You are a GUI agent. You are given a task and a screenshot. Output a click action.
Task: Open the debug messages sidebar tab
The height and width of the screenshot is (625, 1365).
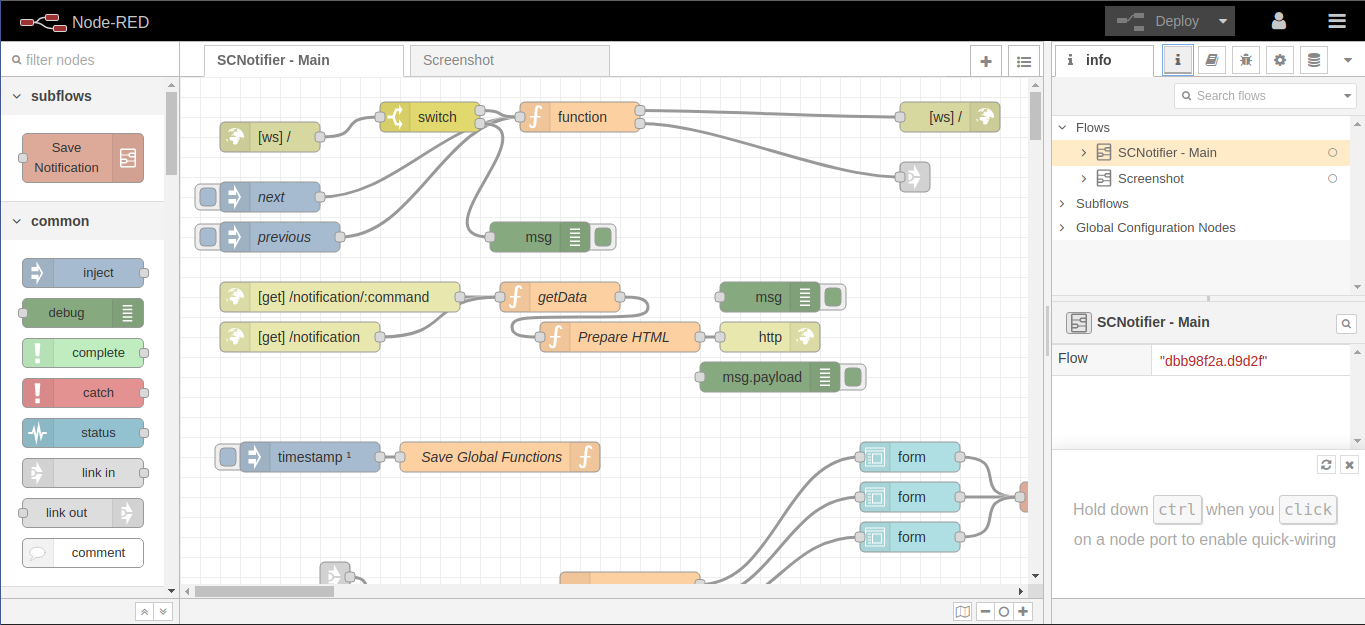(1245, 60)
